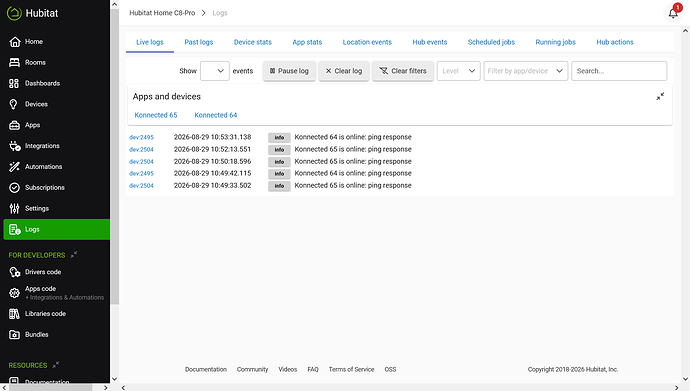Select the Logs sidebar icon
Image resolution: width=690 pixels, height=391 pixels.
[15, 230]
